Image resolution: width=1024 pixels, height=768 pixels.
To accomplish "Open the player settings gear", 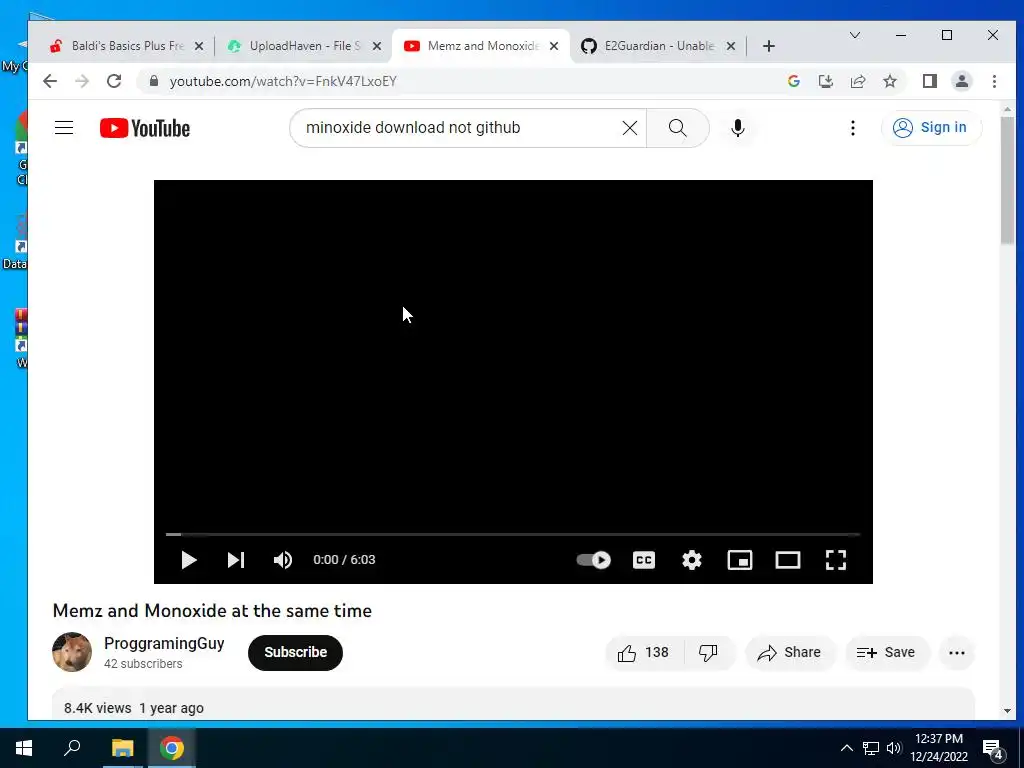I will (x=692, y=560).
